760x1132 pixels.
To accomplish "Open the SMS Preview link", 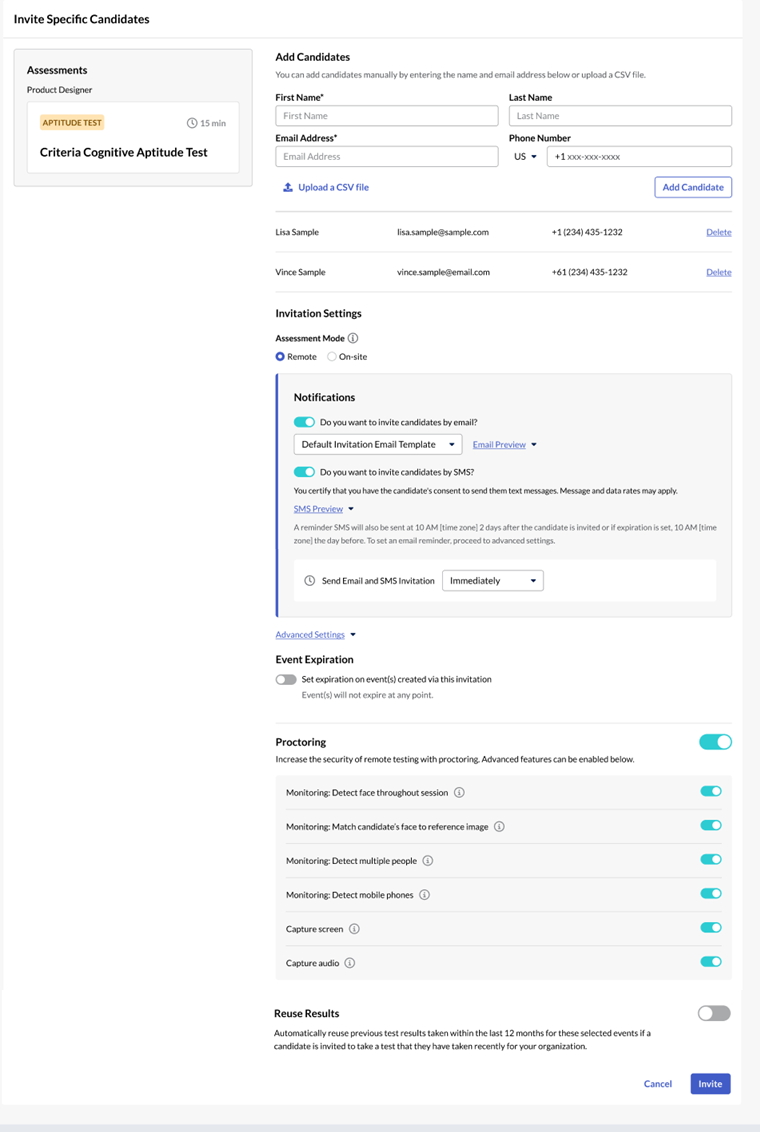I will click(318, 509).
